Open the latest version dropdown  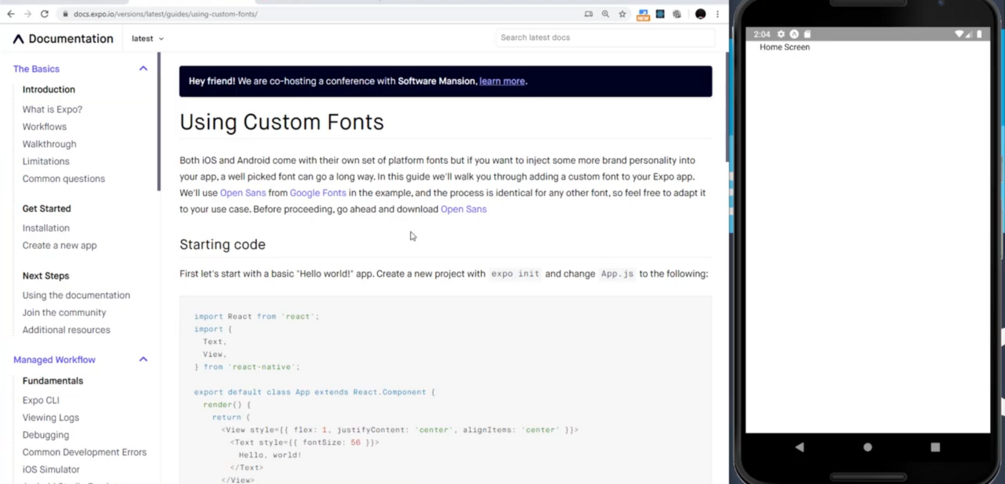point(147,38)
